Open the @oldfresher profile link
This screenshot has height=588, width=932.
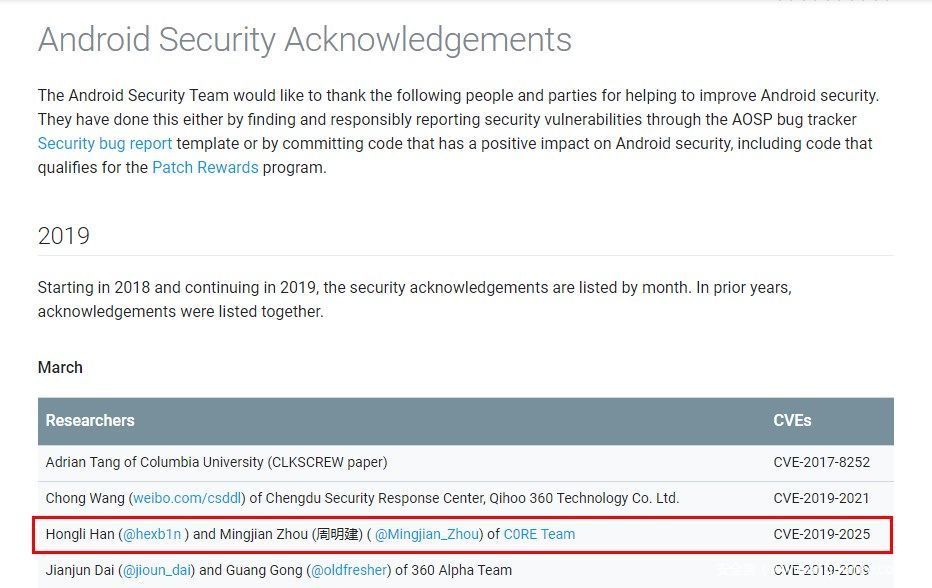349,570
